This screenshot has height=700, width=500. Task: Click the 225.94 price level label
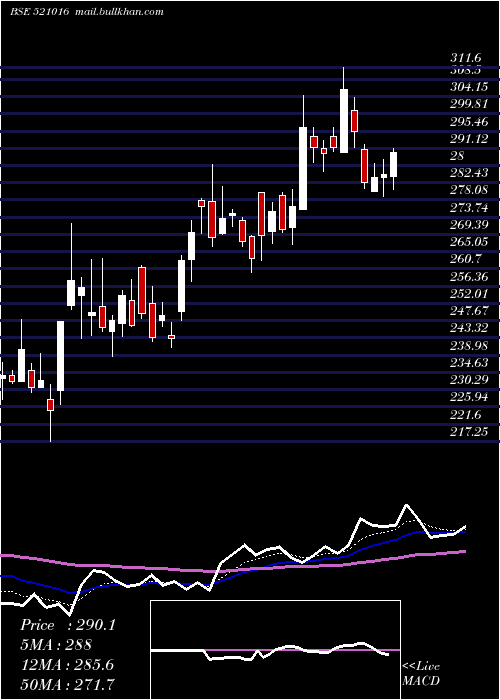pos(469,397)
